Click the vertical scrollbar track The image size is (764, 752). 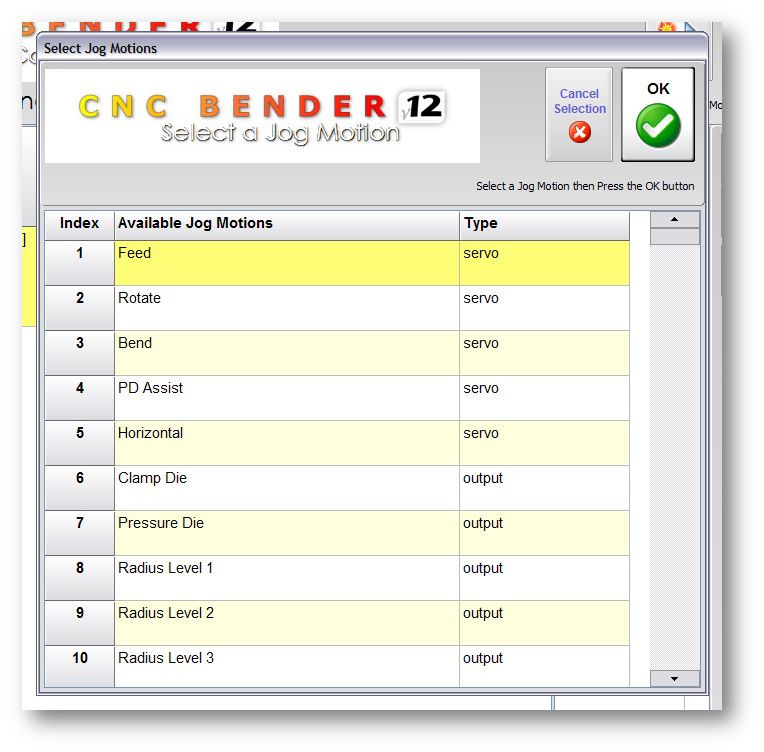674,450
